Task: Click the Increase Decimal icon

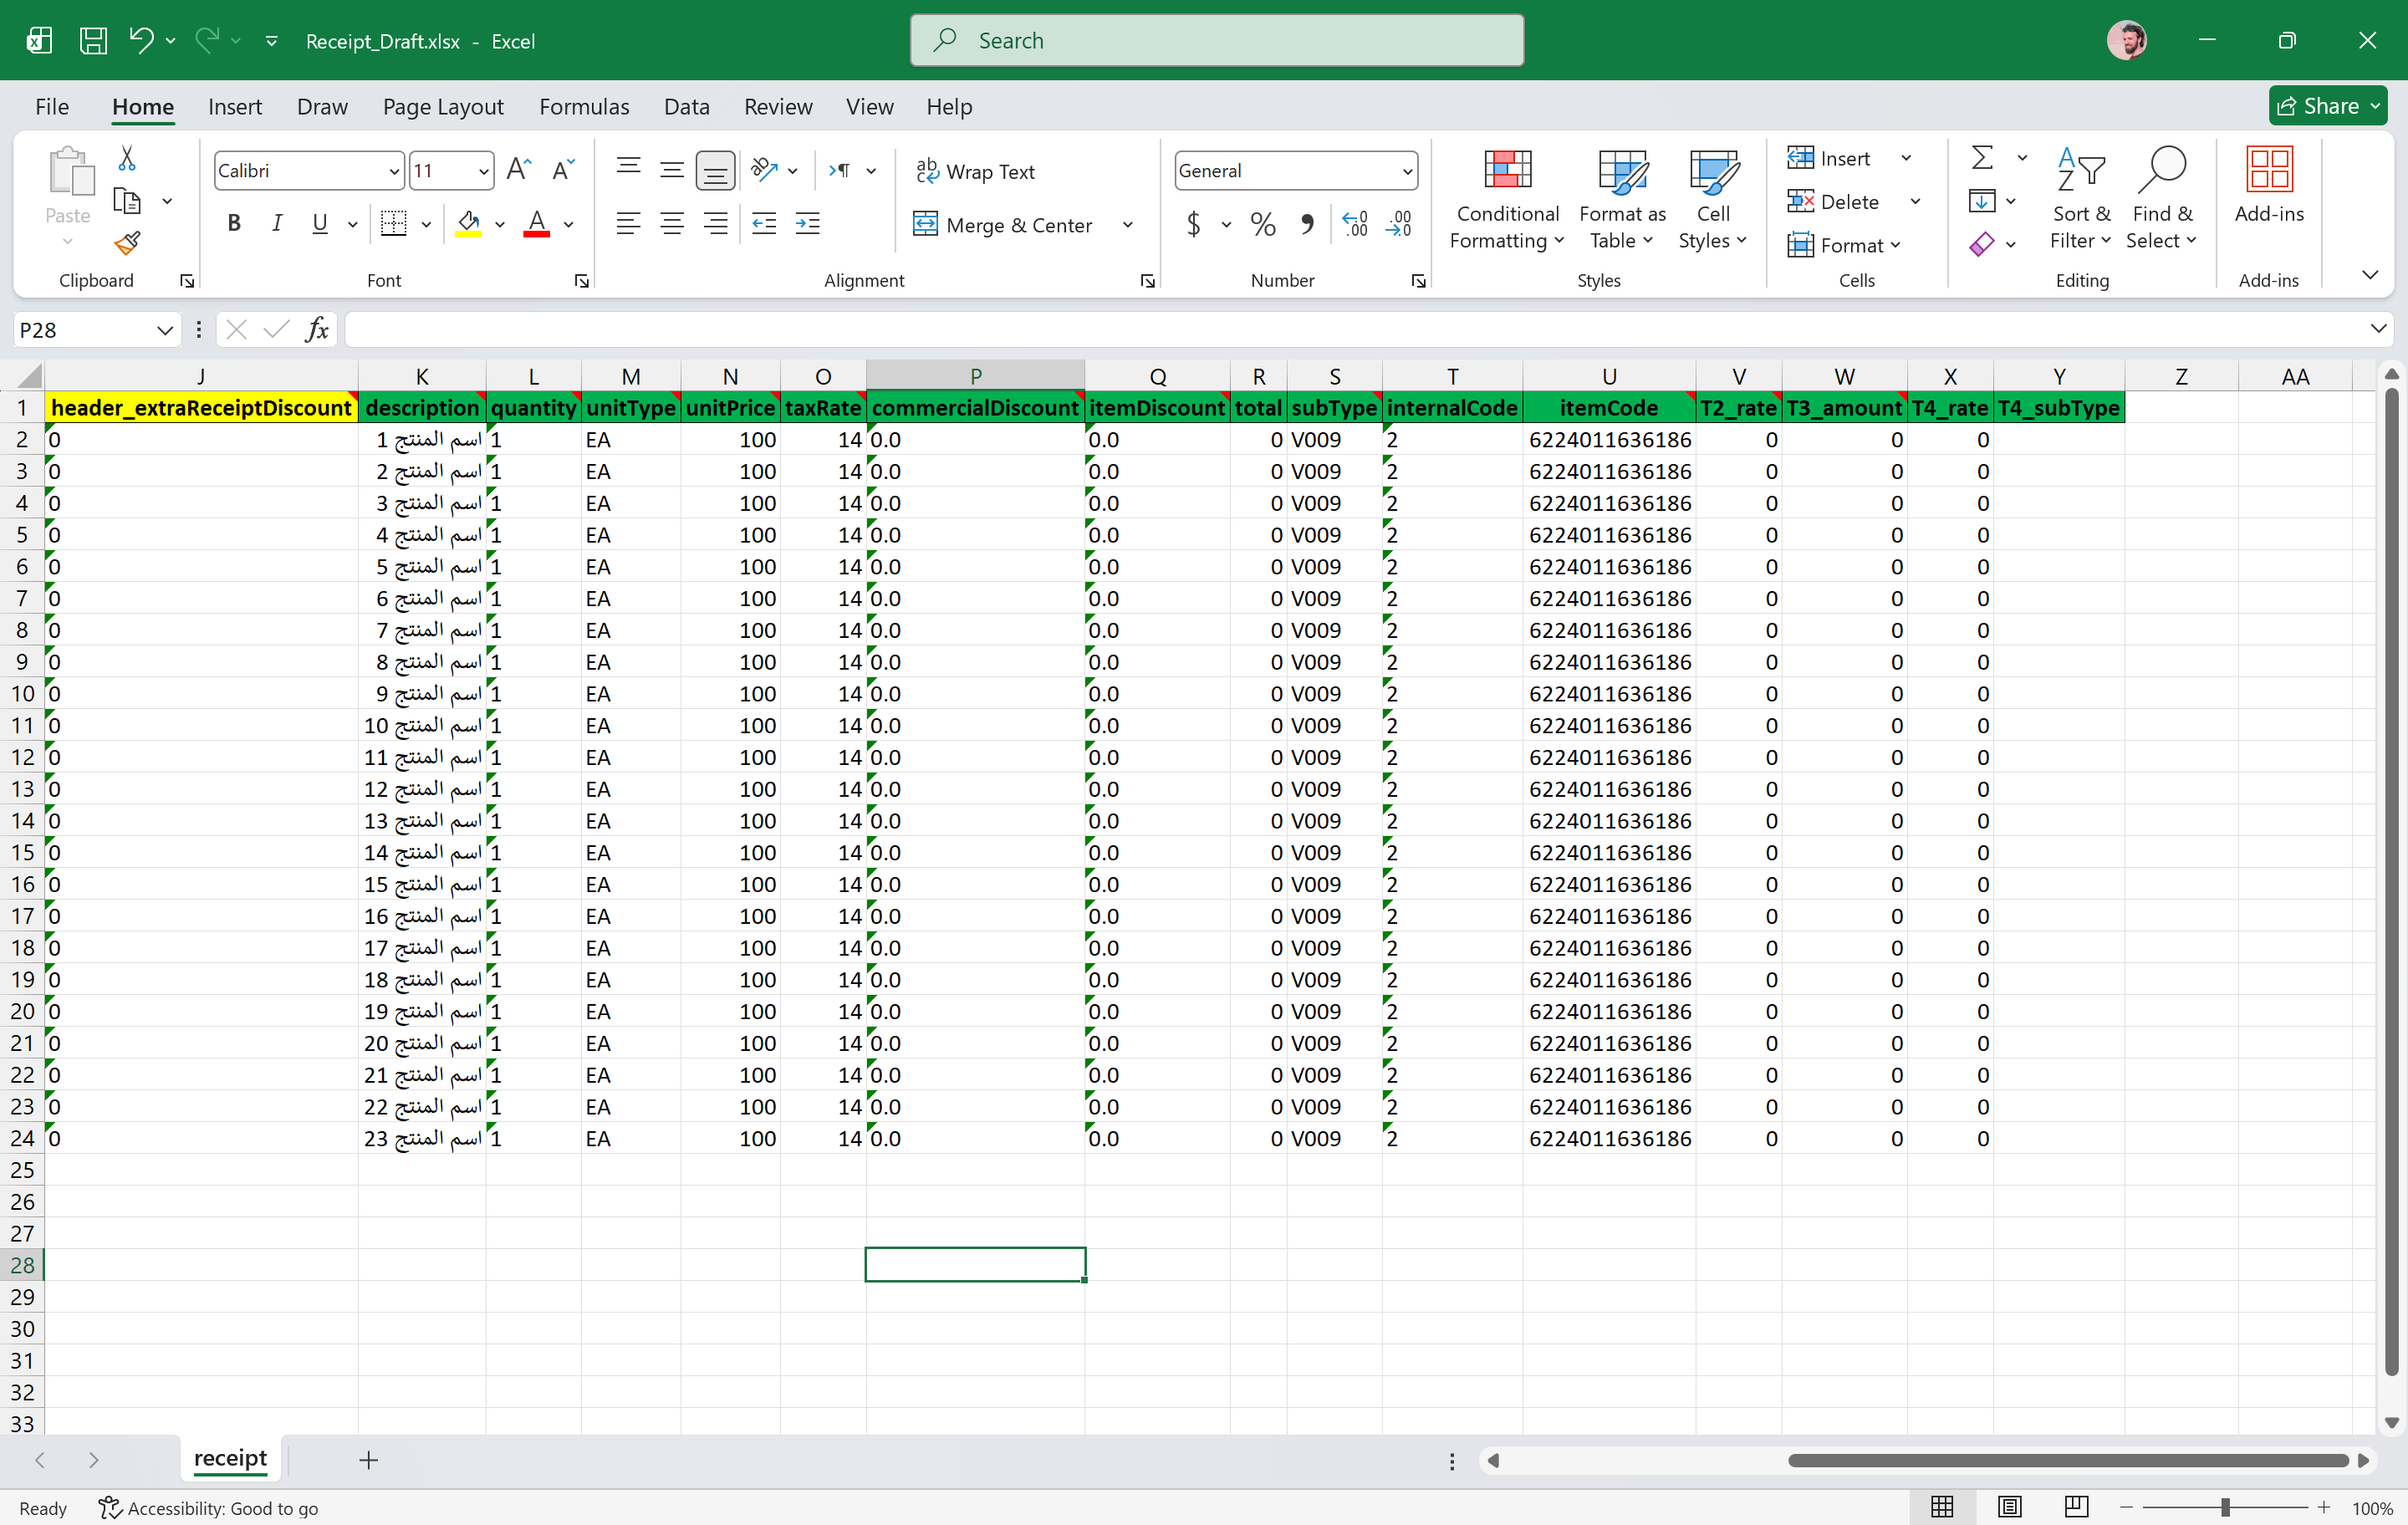Action: pyautogui.click(x=1355, y=224)
